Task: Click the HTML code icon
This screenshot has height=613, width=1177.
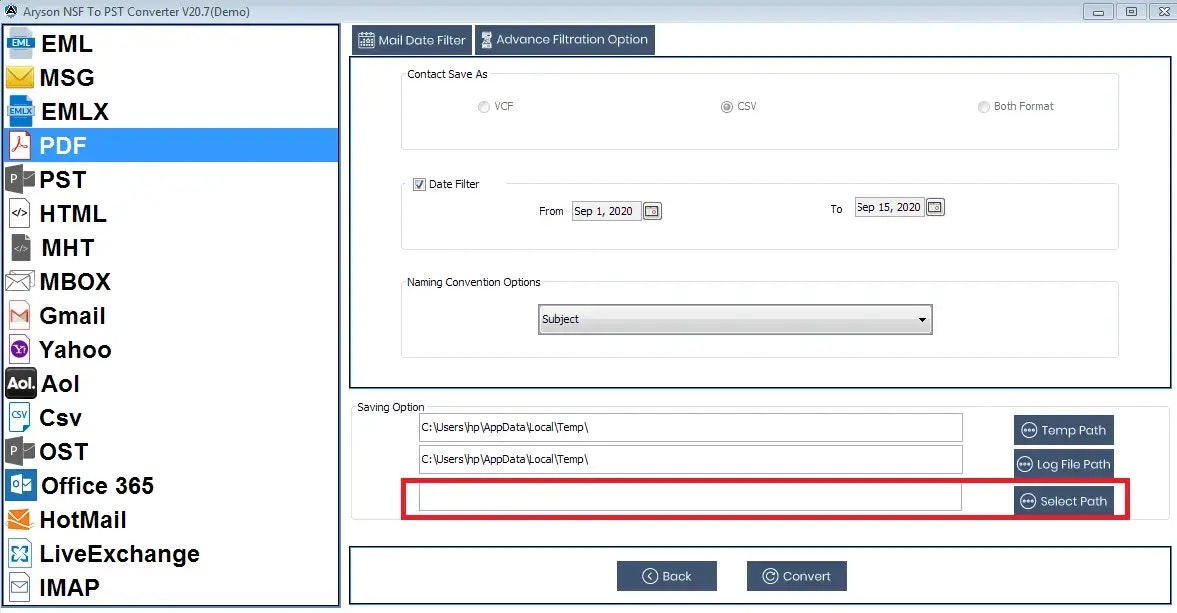Action: click(x=20, y=213)
